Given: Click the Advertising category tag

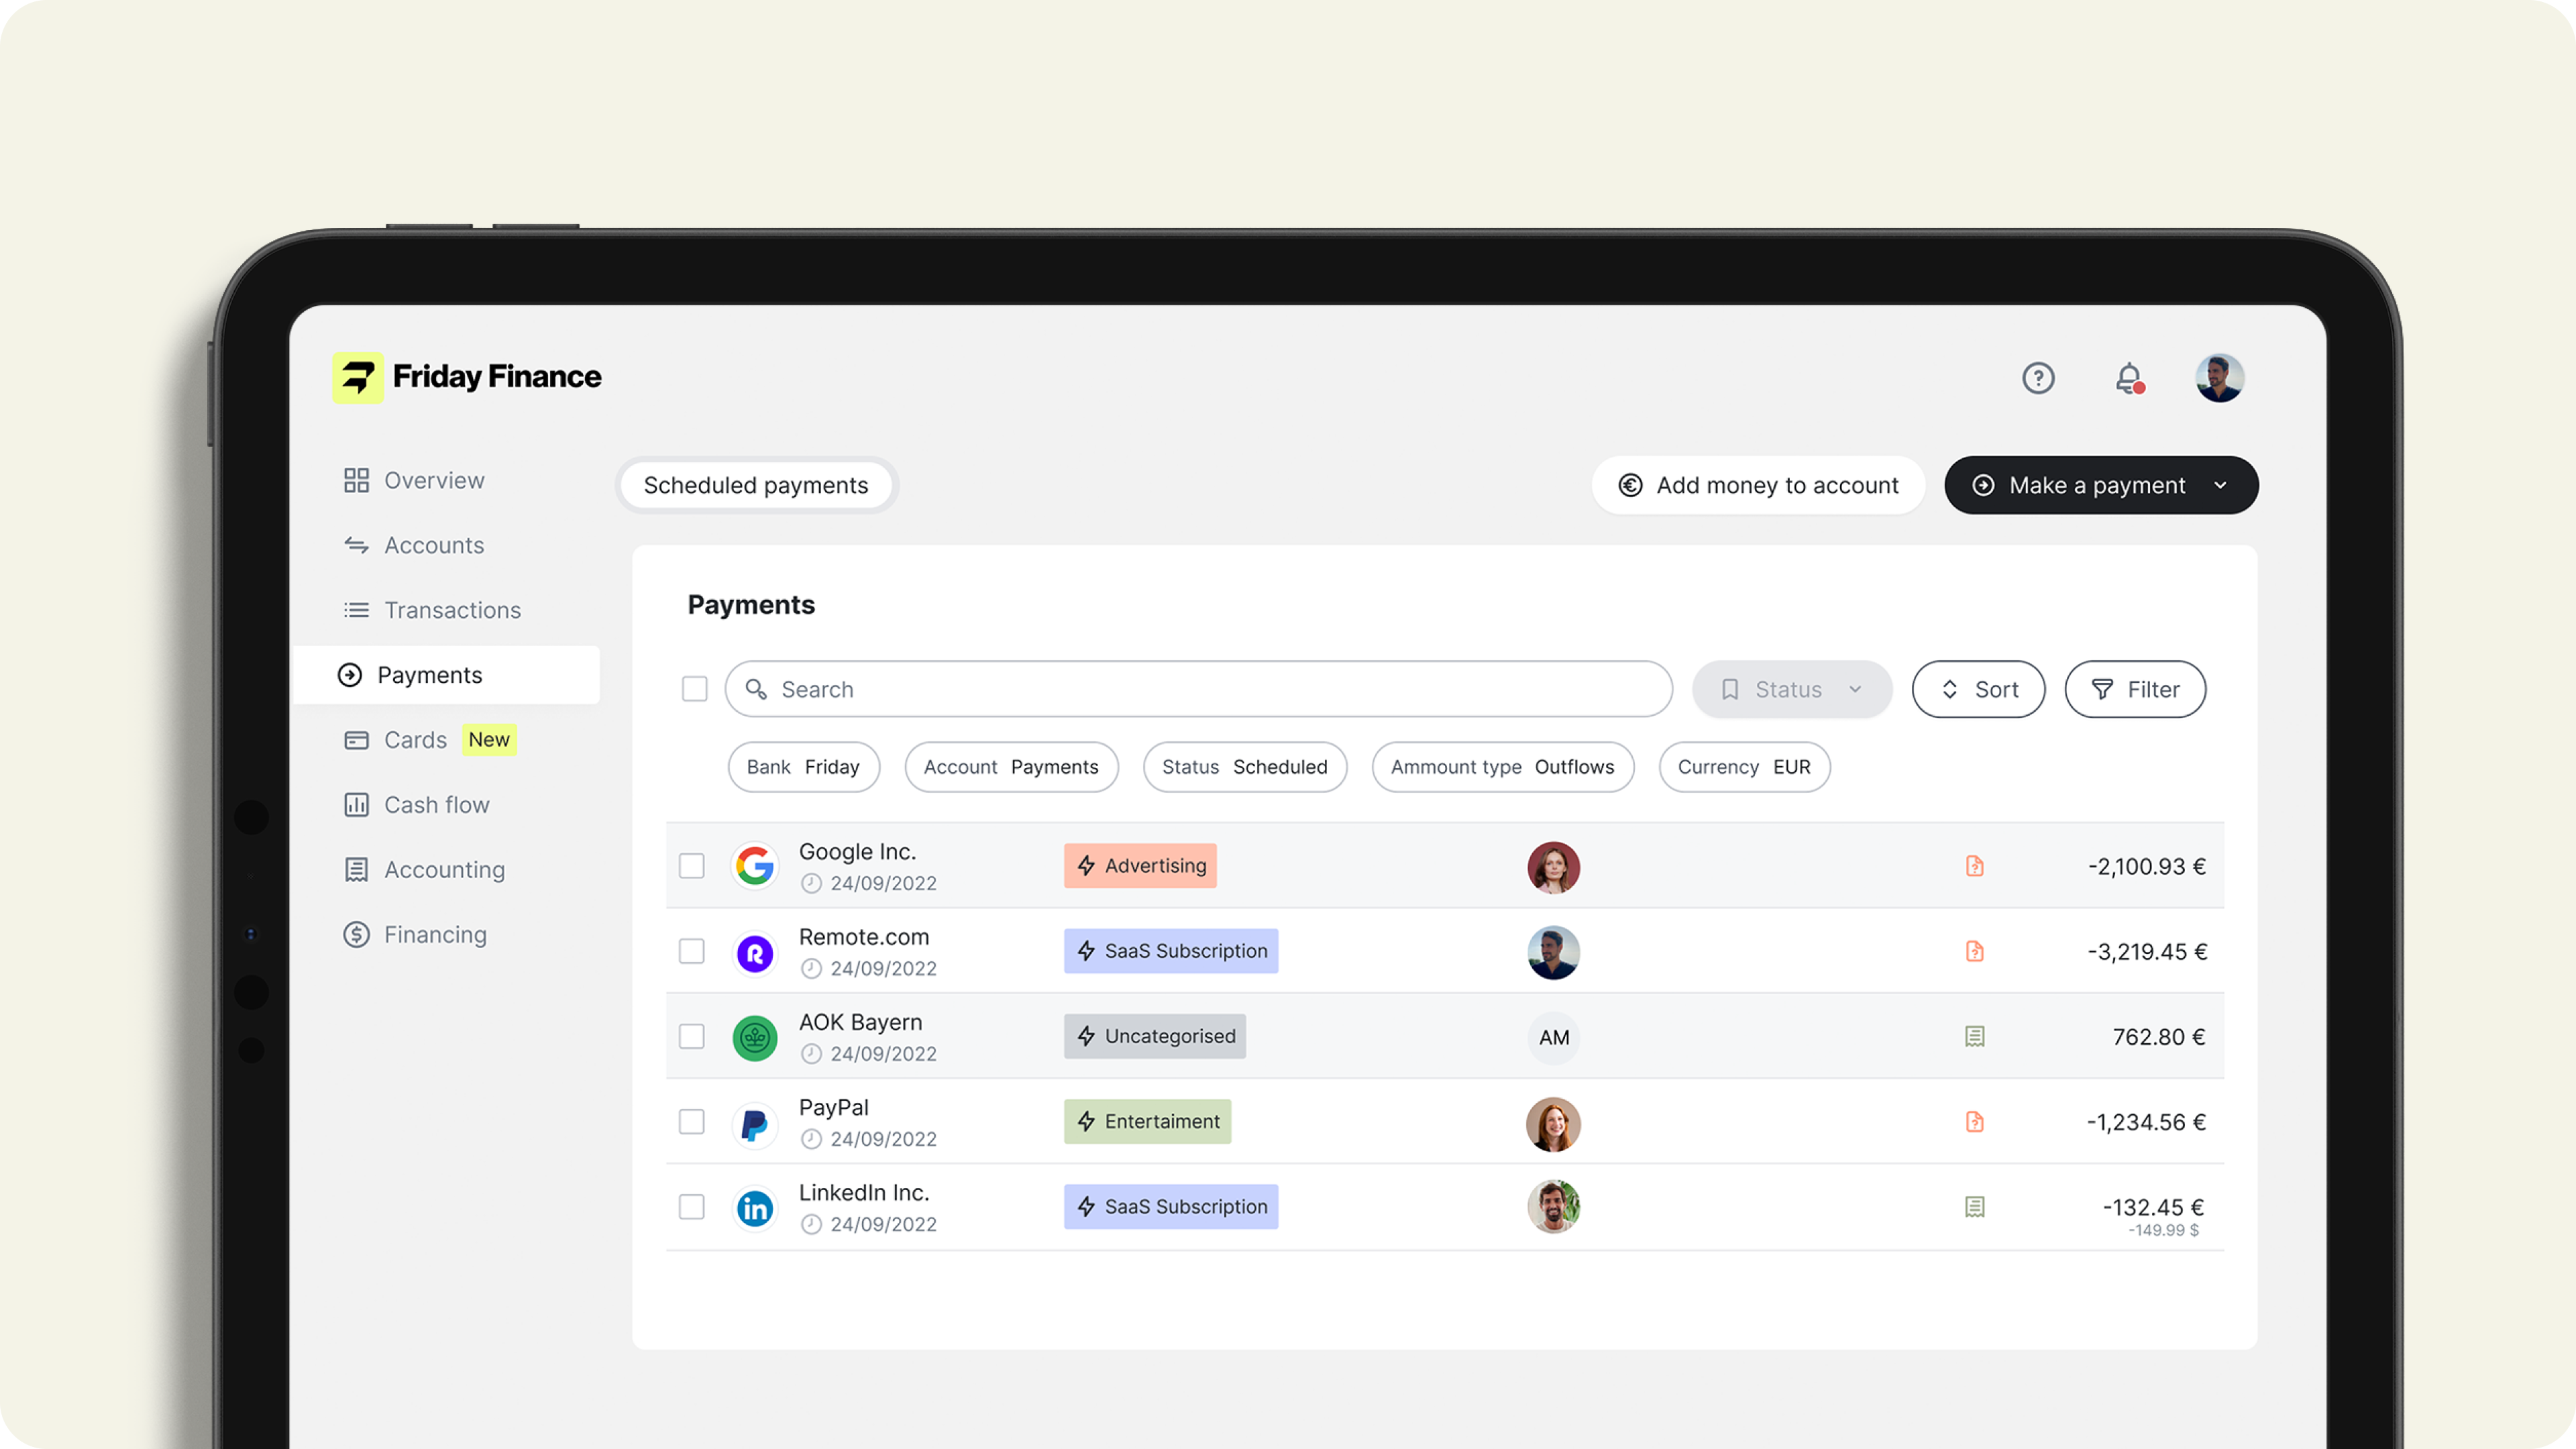Looking at the screenshot, I should point(1140,866).
